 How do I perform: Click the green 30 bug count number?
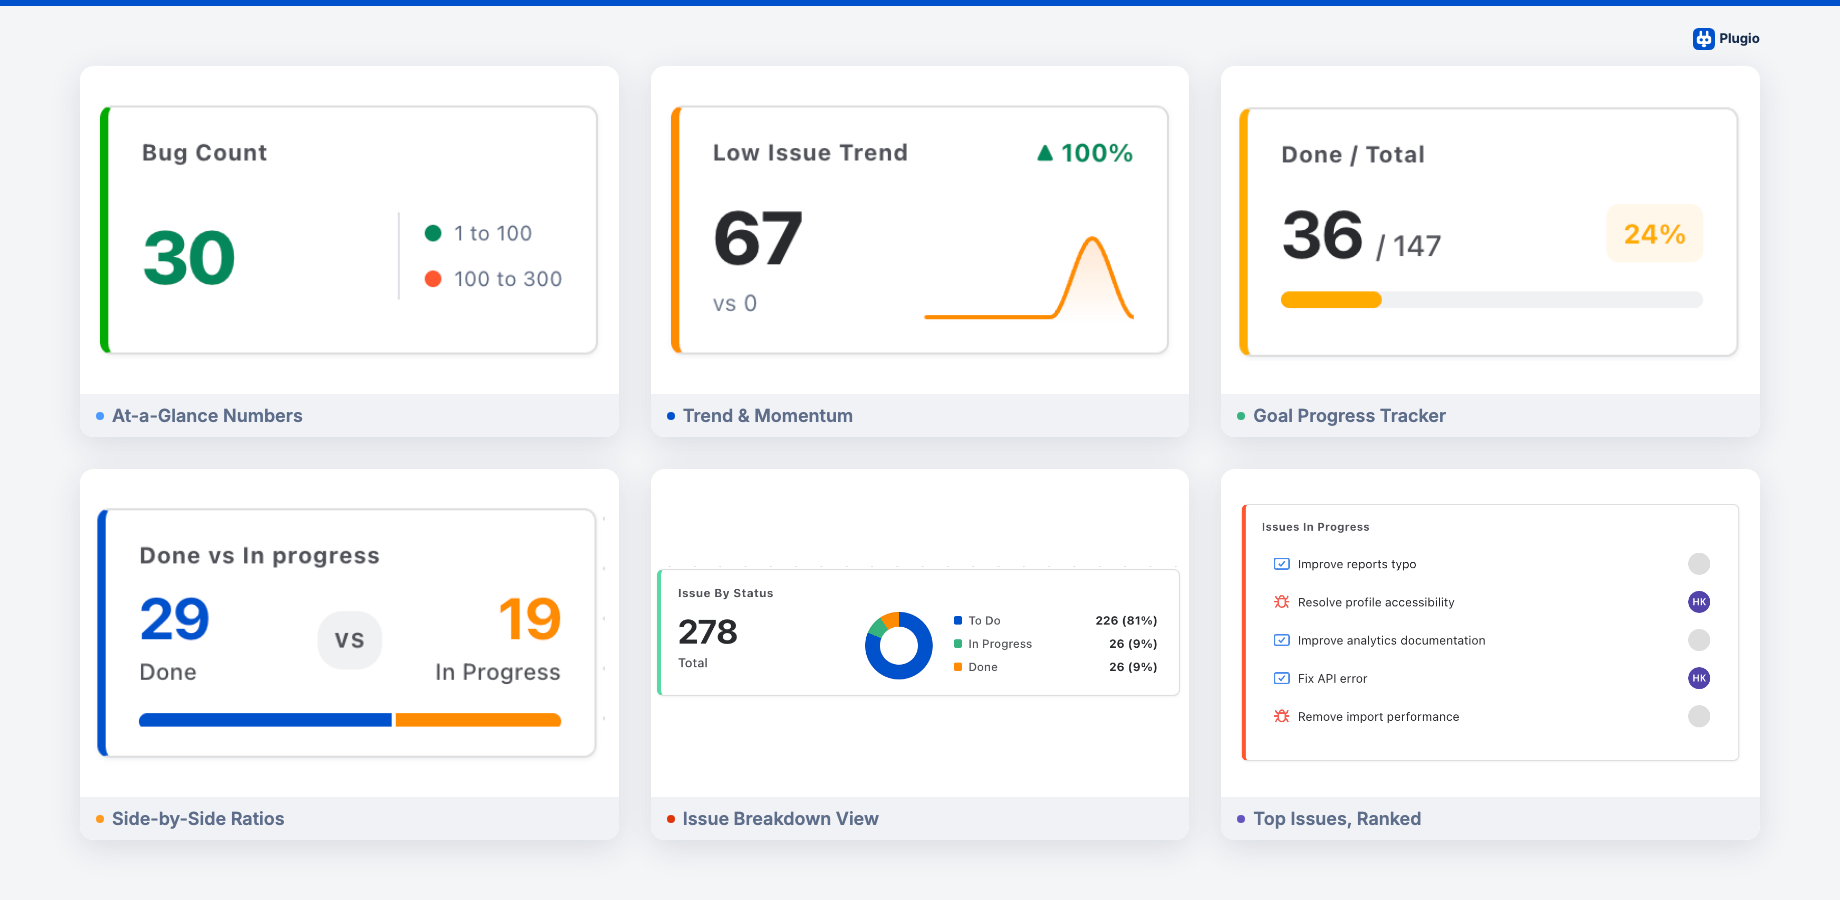(x=189, y=258)
